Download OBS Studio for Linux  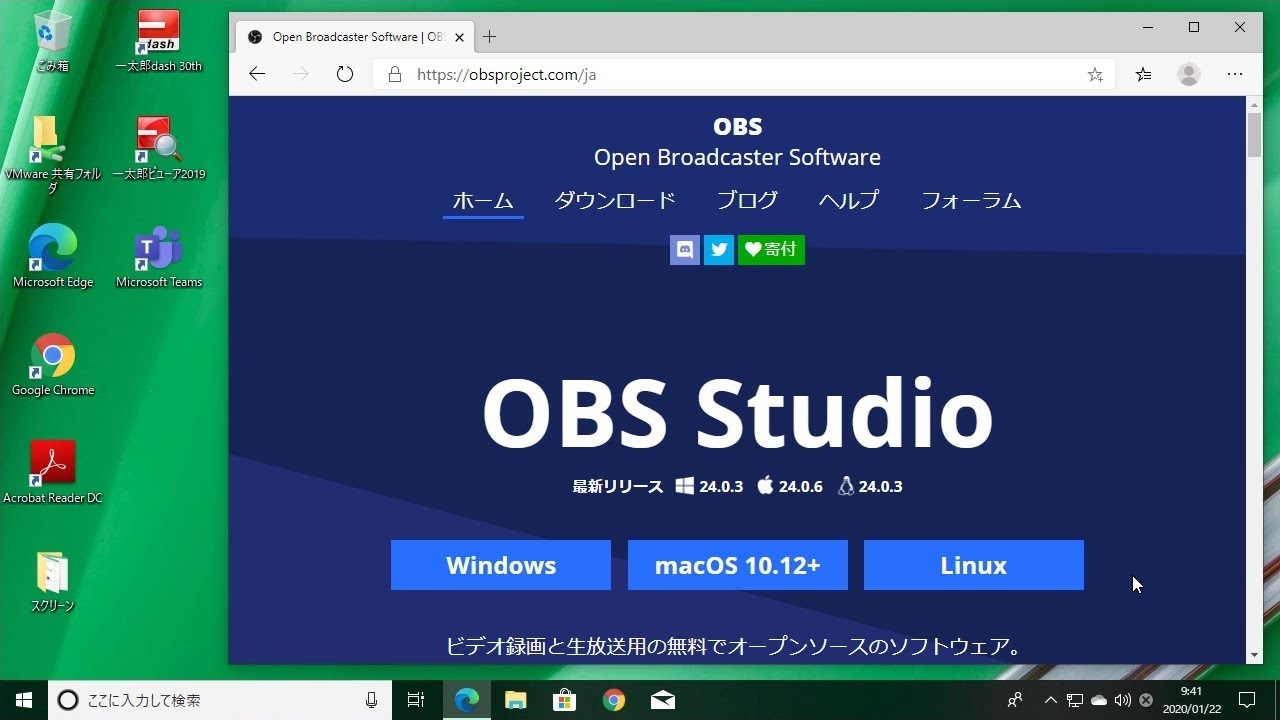[x=974, y=565]
